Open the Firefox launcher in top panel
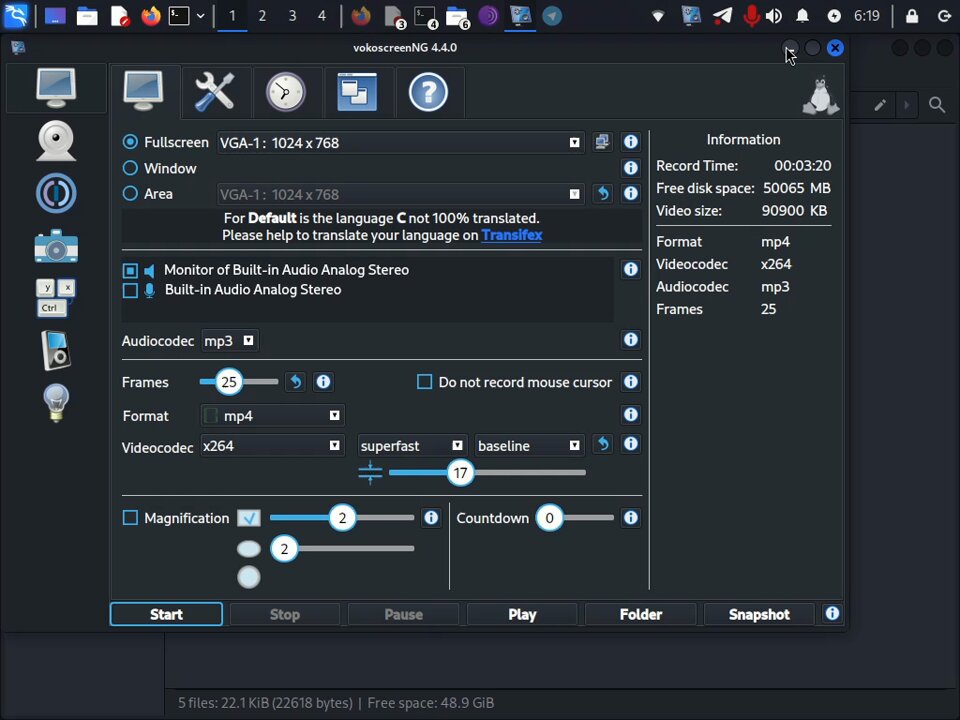 [x=151, y=16]
